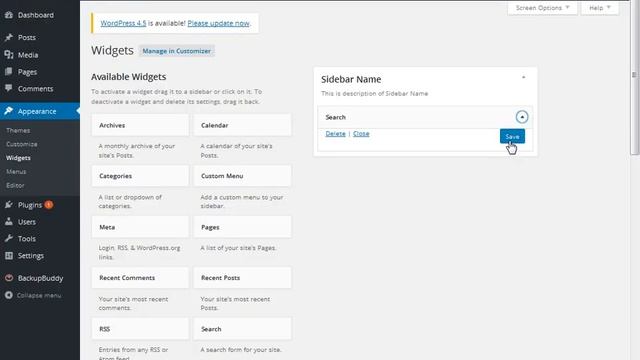640x360 pixels.
Task: Select the Meta available widget
Action: pyautogui.click(x=140, y=227)
